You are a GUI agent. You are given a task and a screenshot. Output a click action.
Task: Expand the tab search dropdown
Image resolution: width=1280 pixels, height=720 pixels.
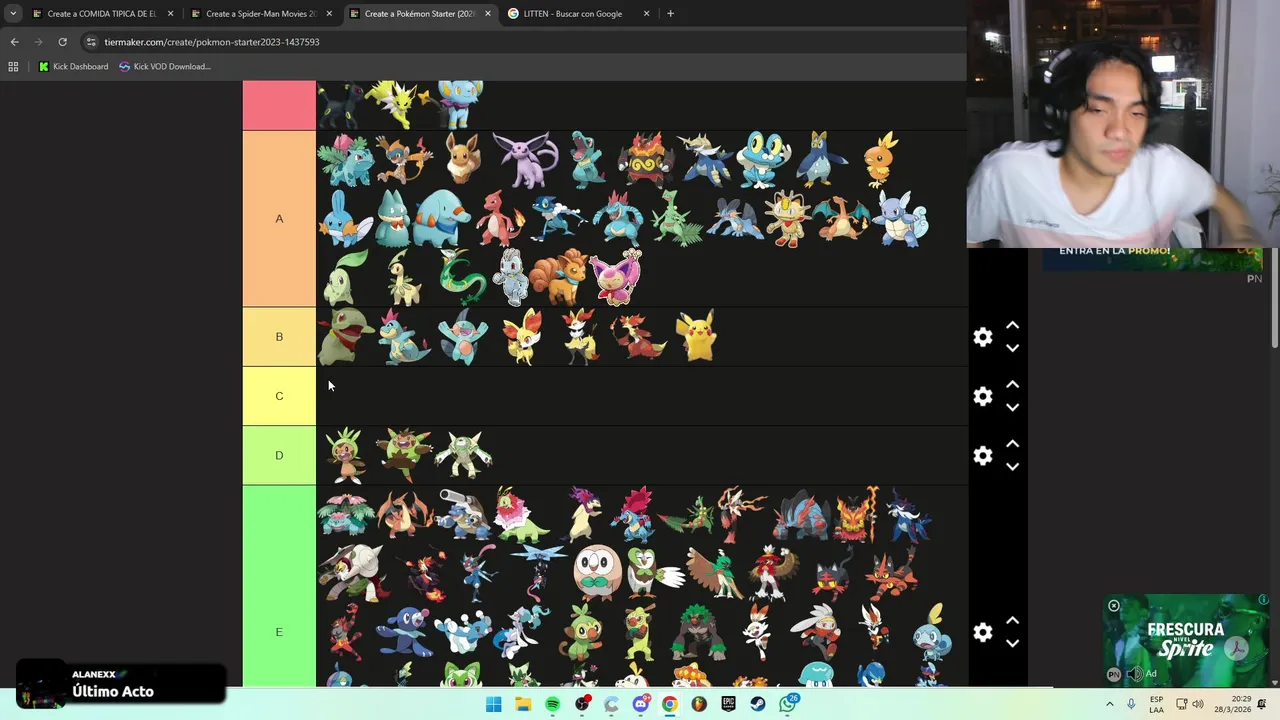click(x=12, y=14)
